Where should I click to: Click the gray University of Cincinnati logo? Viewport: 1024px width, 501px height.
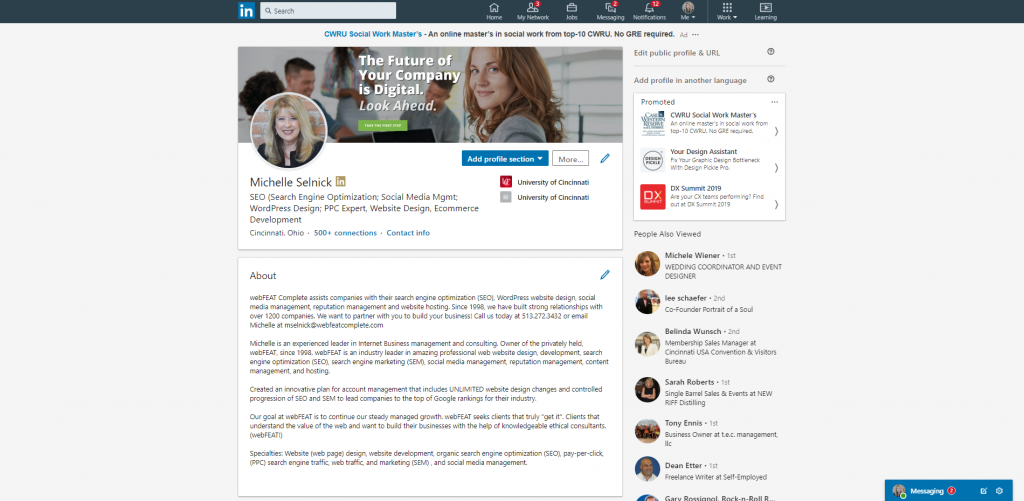pos(505,197)
